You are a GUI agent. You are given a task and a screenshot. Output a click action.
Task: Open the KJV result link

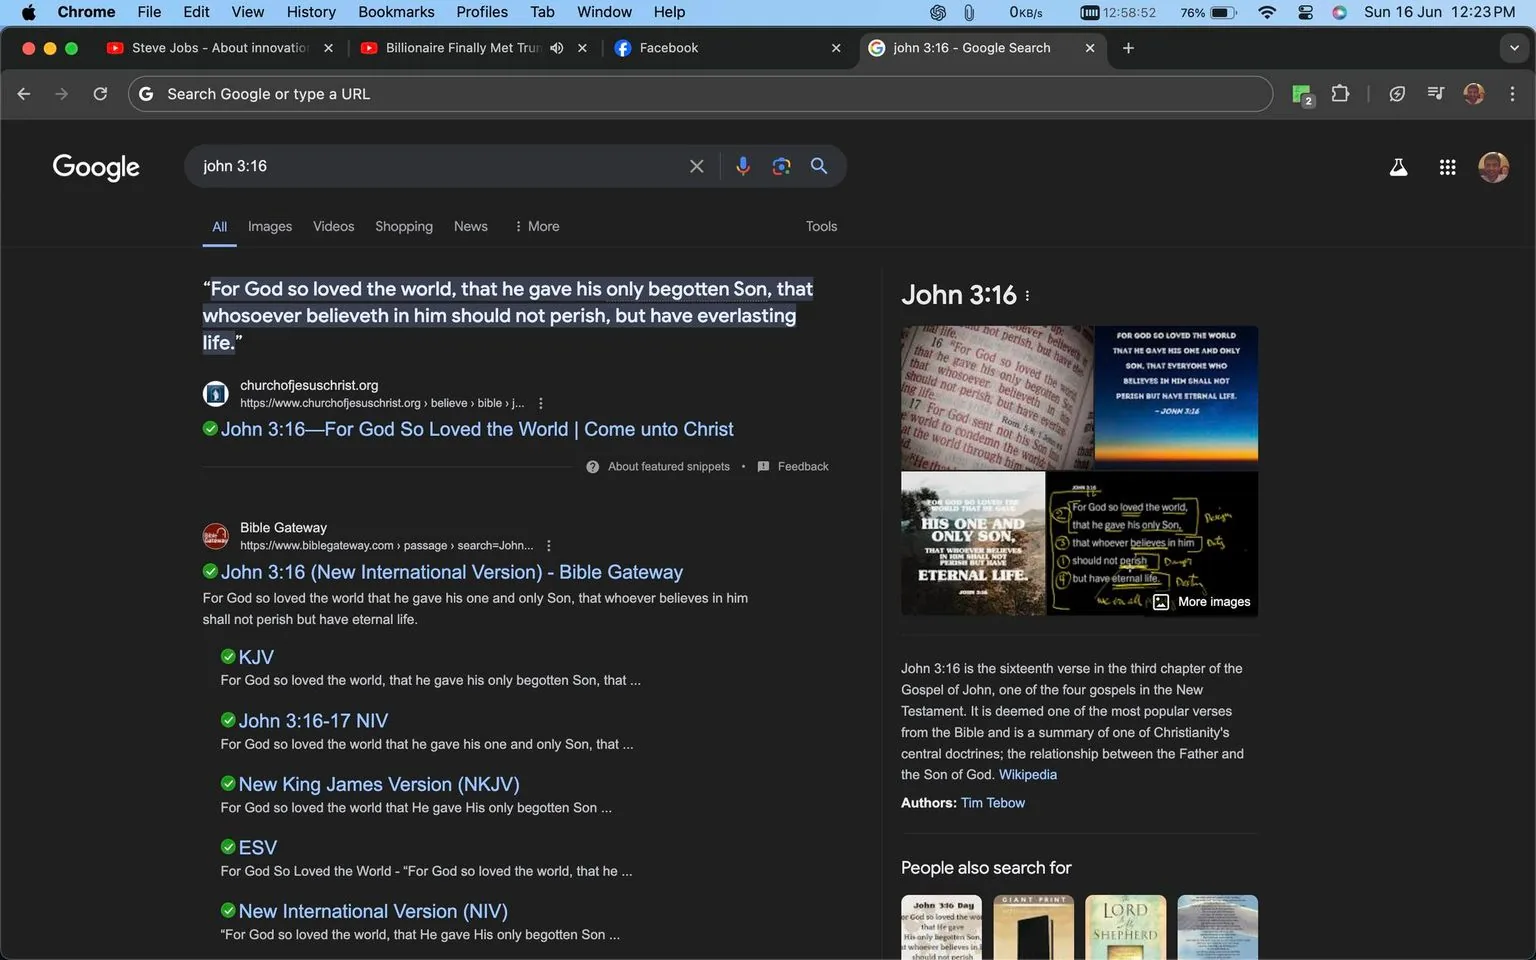click(256, 657)
